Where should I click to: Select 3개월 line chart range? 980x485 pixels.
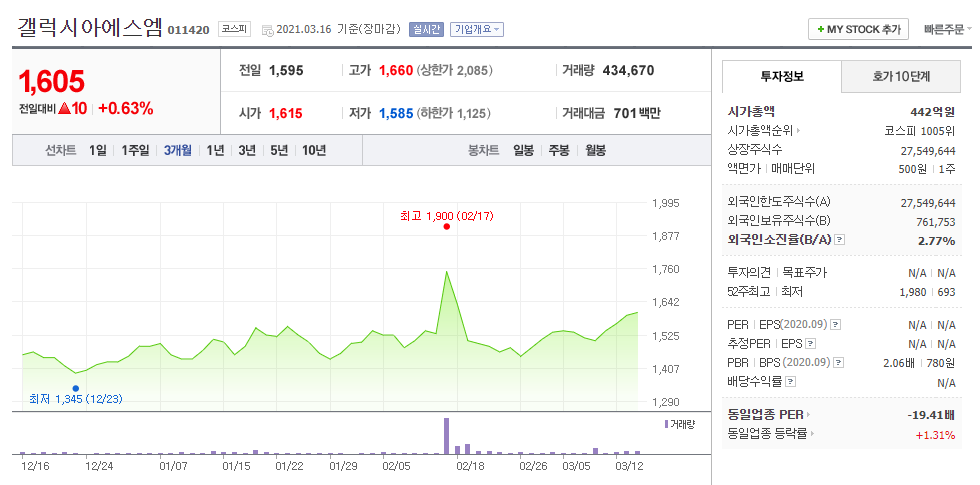click(x=178, y=151)
